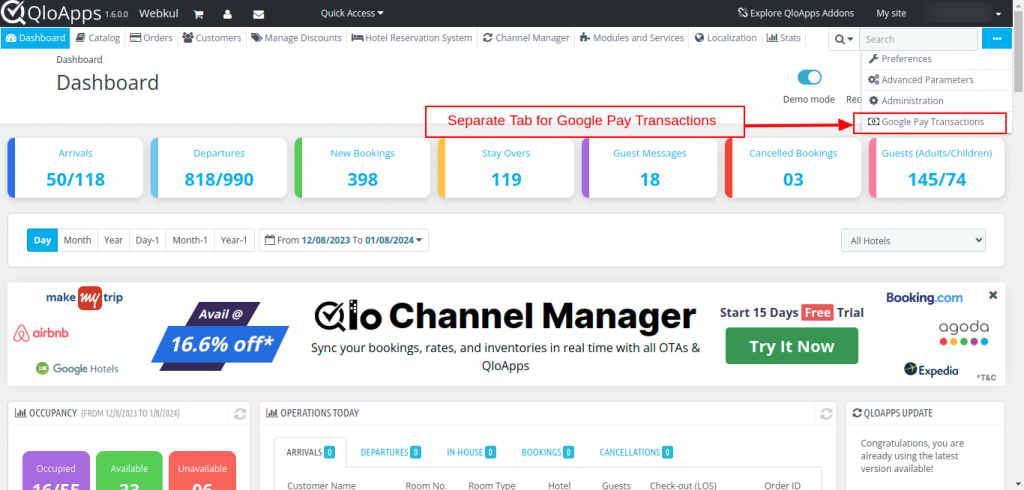Toggle the blue more-menu ellipsis button

(x=997, y=39)
